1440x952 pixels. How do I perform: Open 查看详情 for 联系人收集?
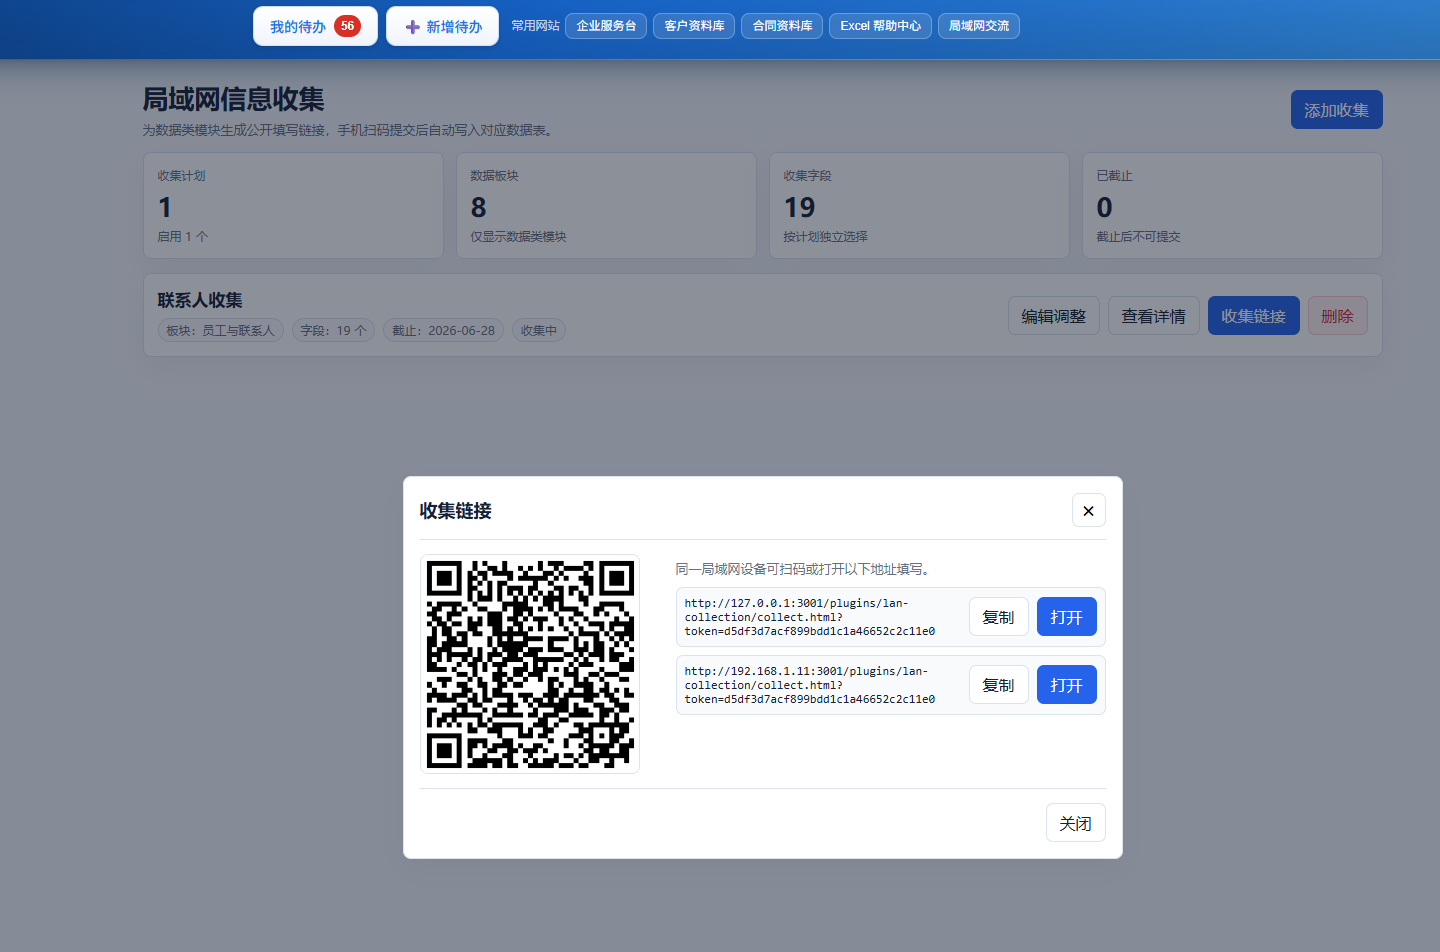click(x=1154, y=316)
